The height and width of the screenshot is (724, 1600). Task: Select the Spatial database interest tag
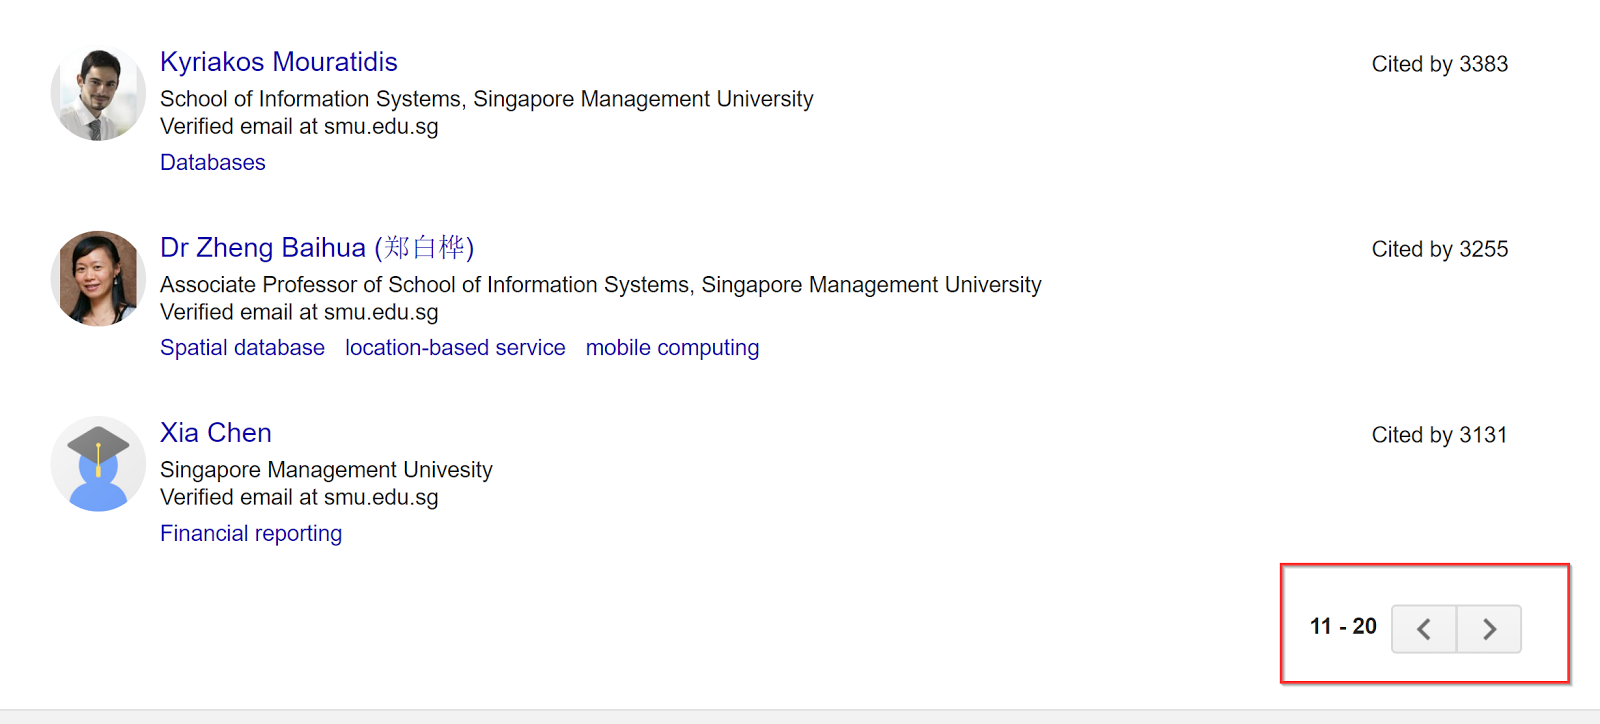[242, 348]
